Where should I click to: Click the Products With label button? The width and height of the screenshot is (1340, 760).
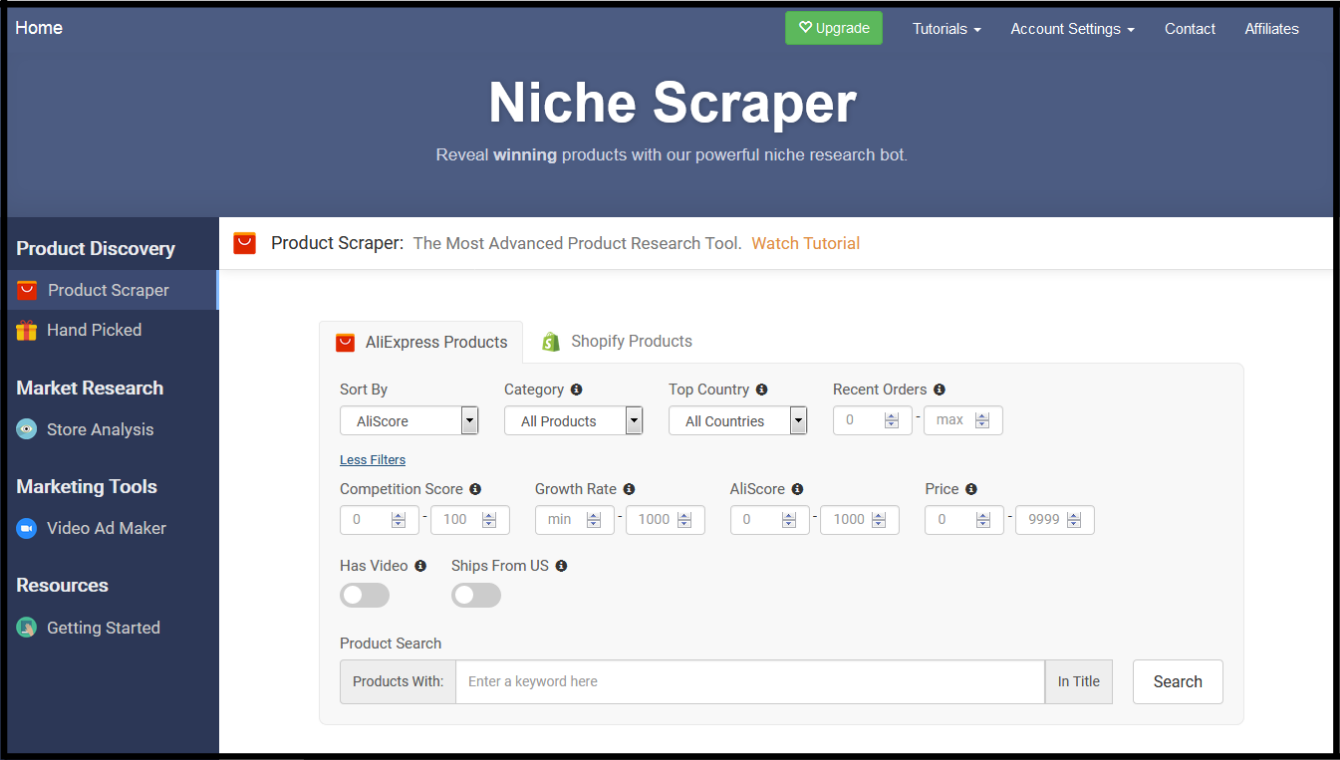(398, 682)
